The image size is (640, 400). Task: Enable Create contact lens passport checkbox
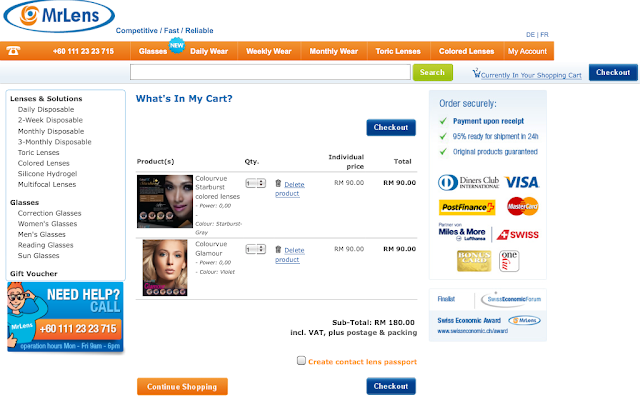(x=301, y=360)
